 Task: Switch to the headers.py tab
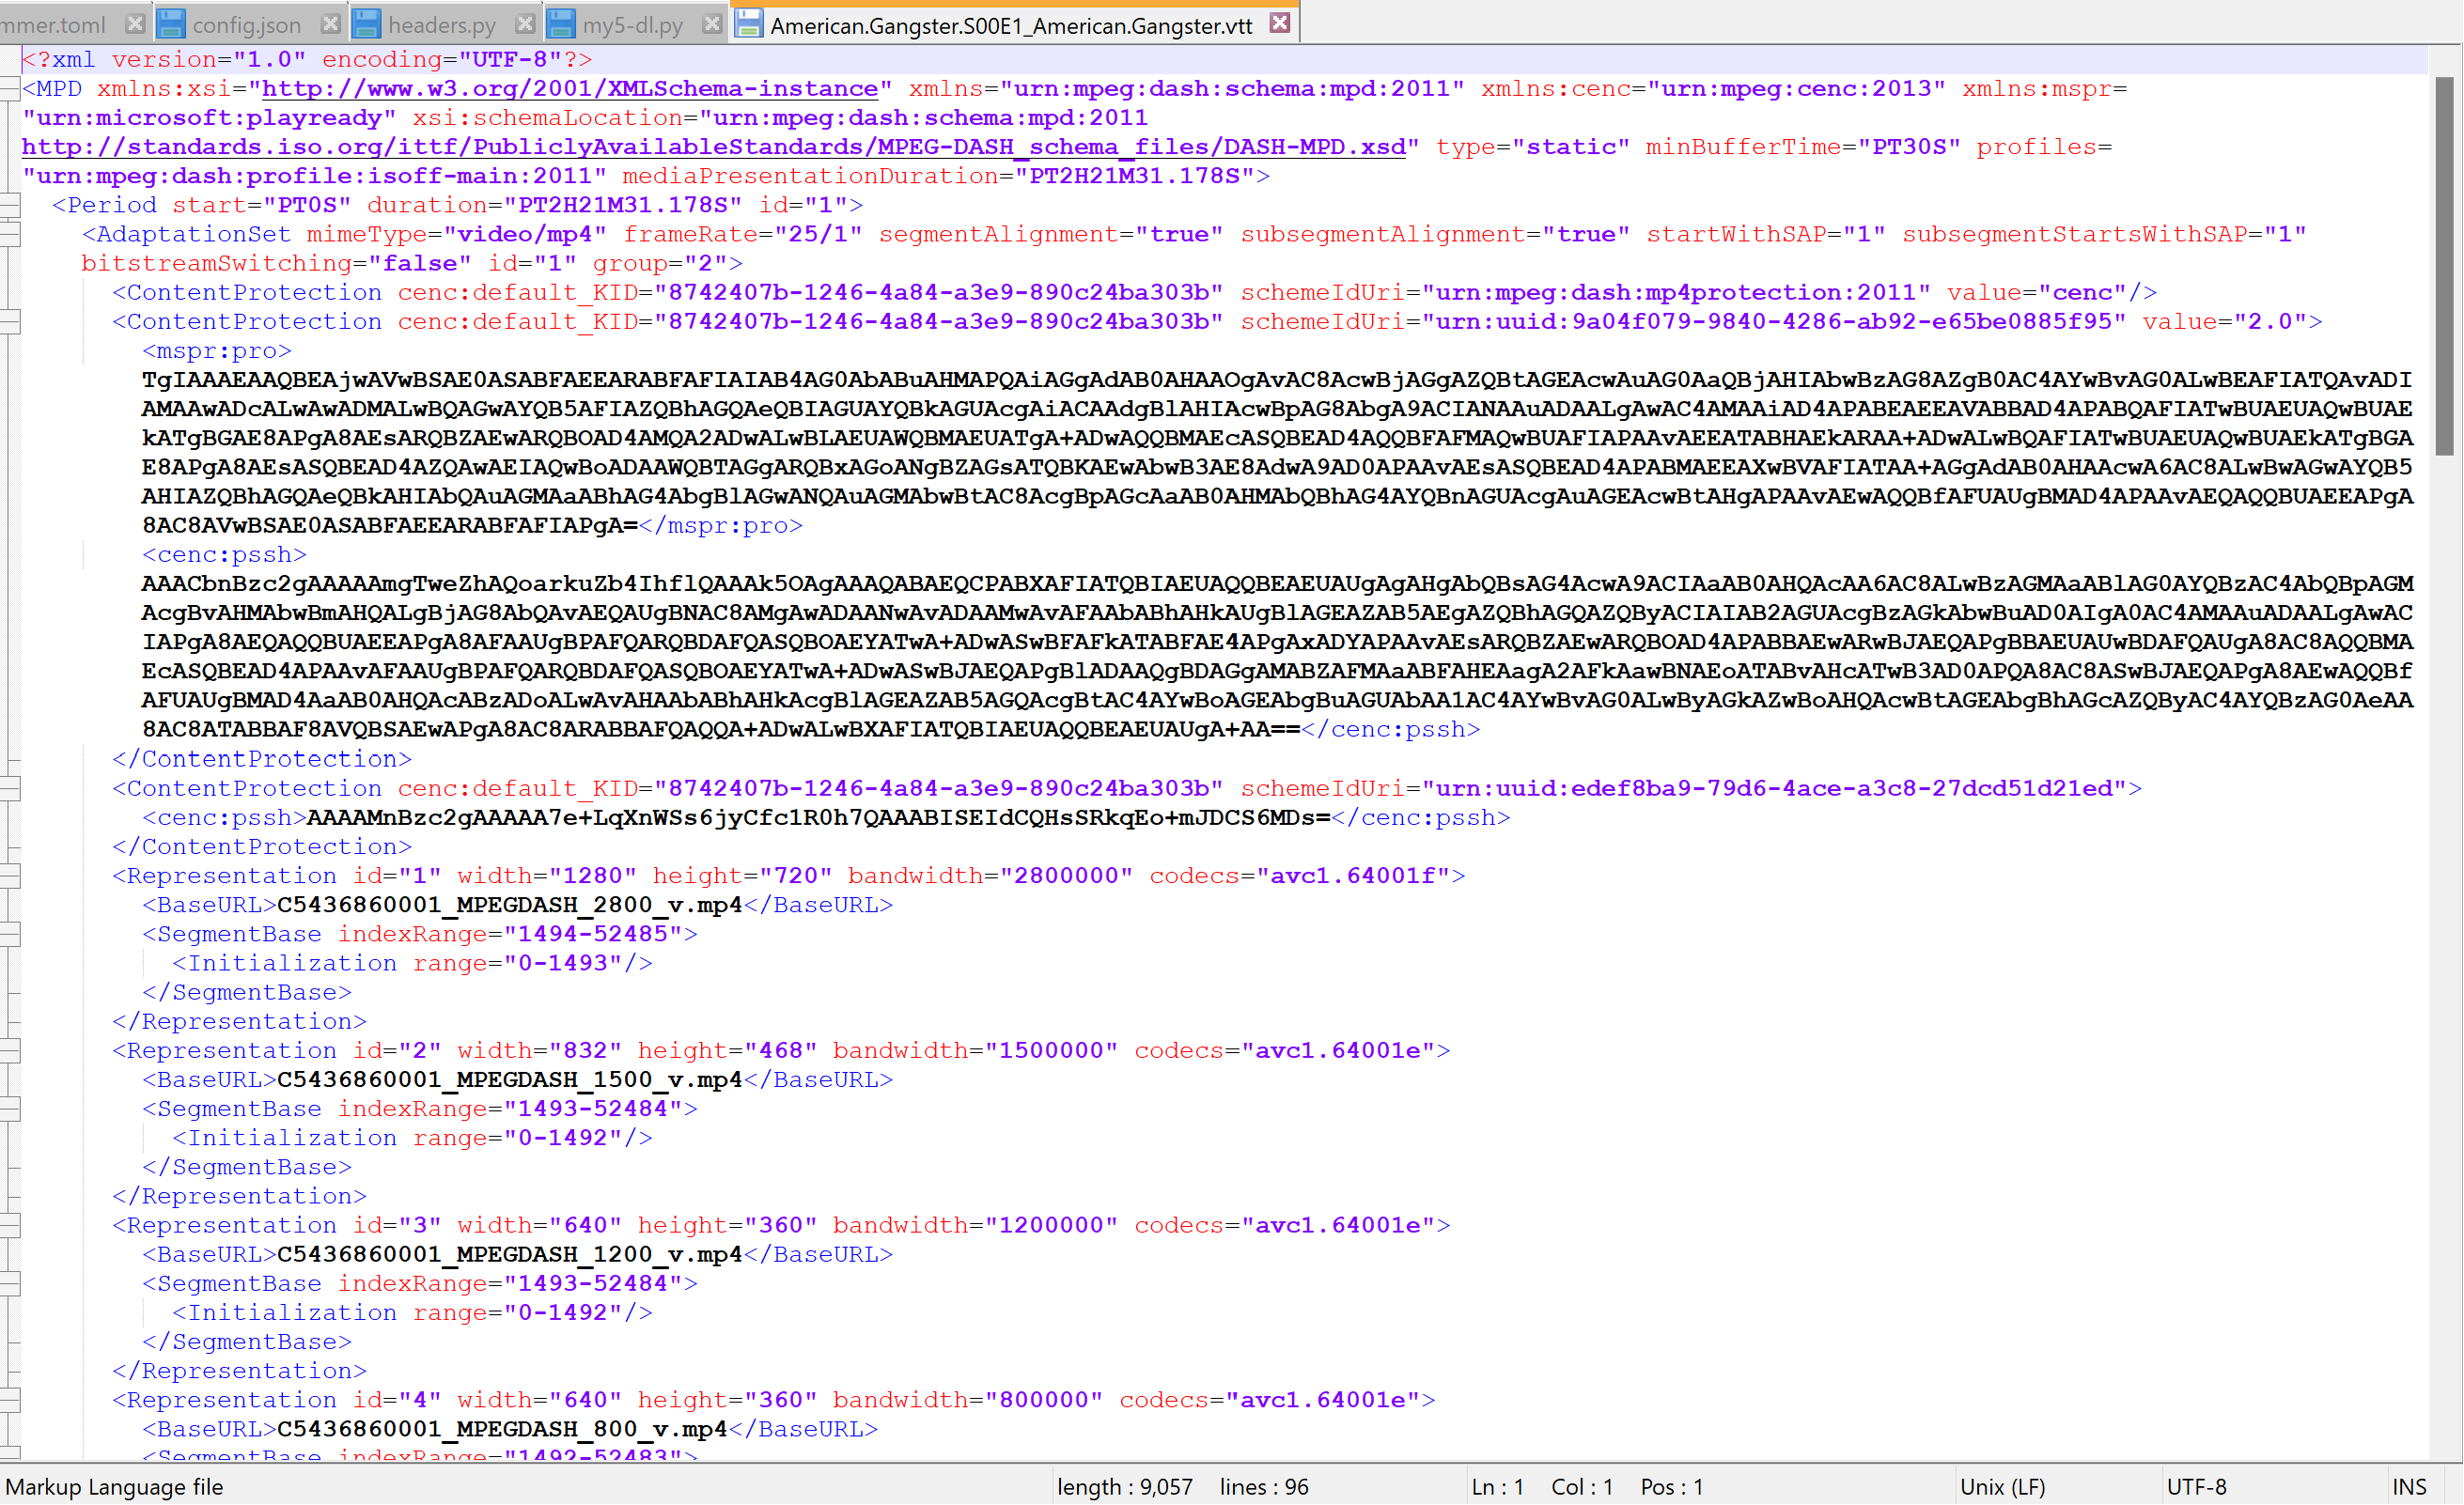pyautogui.click(x=441, y=25)
